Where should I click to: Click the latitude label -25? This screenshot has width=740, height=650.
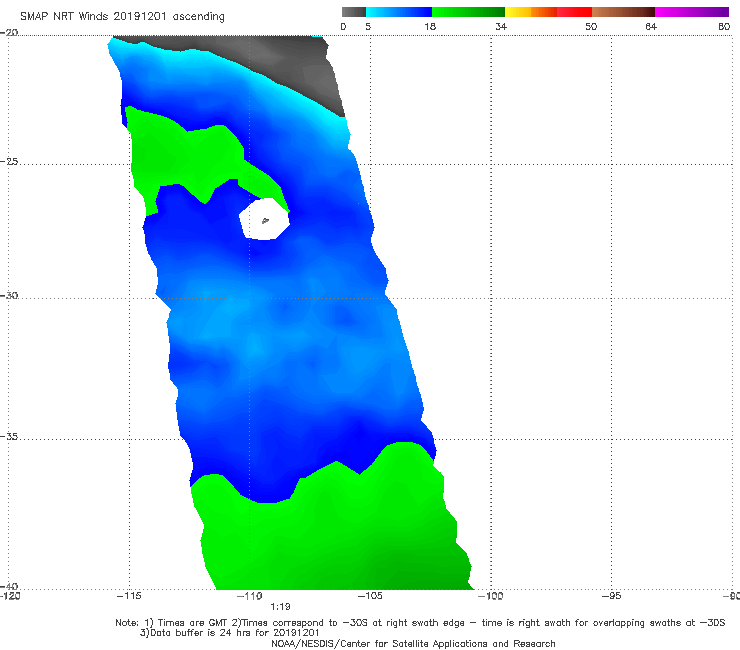[x=9, y=161]
